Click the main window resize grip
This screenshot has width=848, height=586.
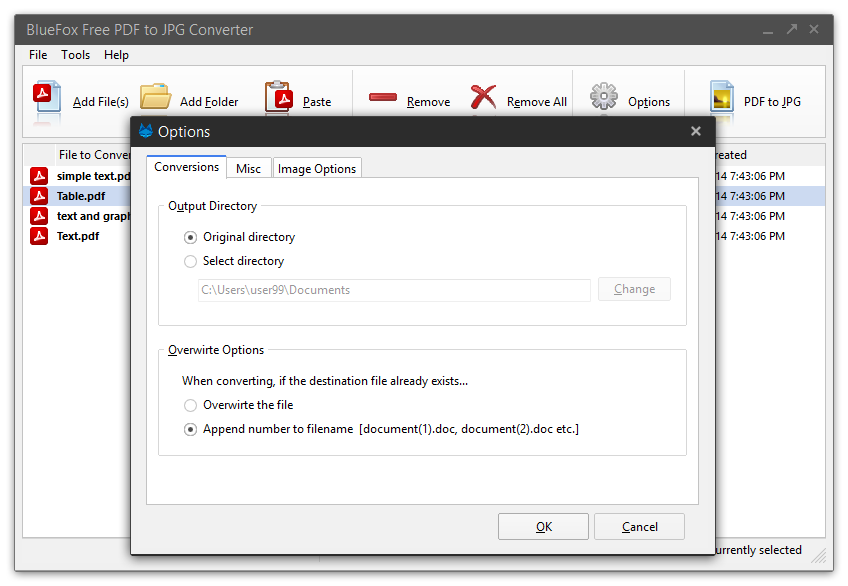click(819, 556)
